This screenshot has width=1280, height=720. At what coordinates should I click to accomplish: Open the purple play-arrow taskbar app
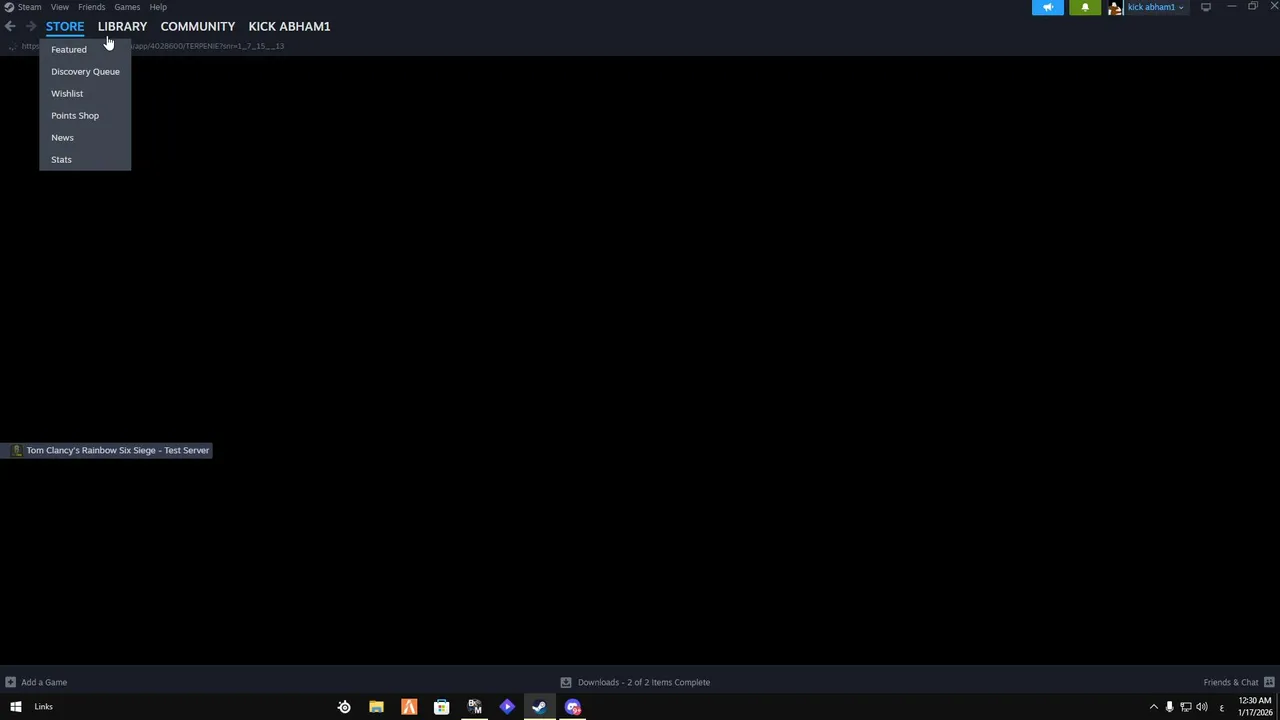click(x=507, y=707)
